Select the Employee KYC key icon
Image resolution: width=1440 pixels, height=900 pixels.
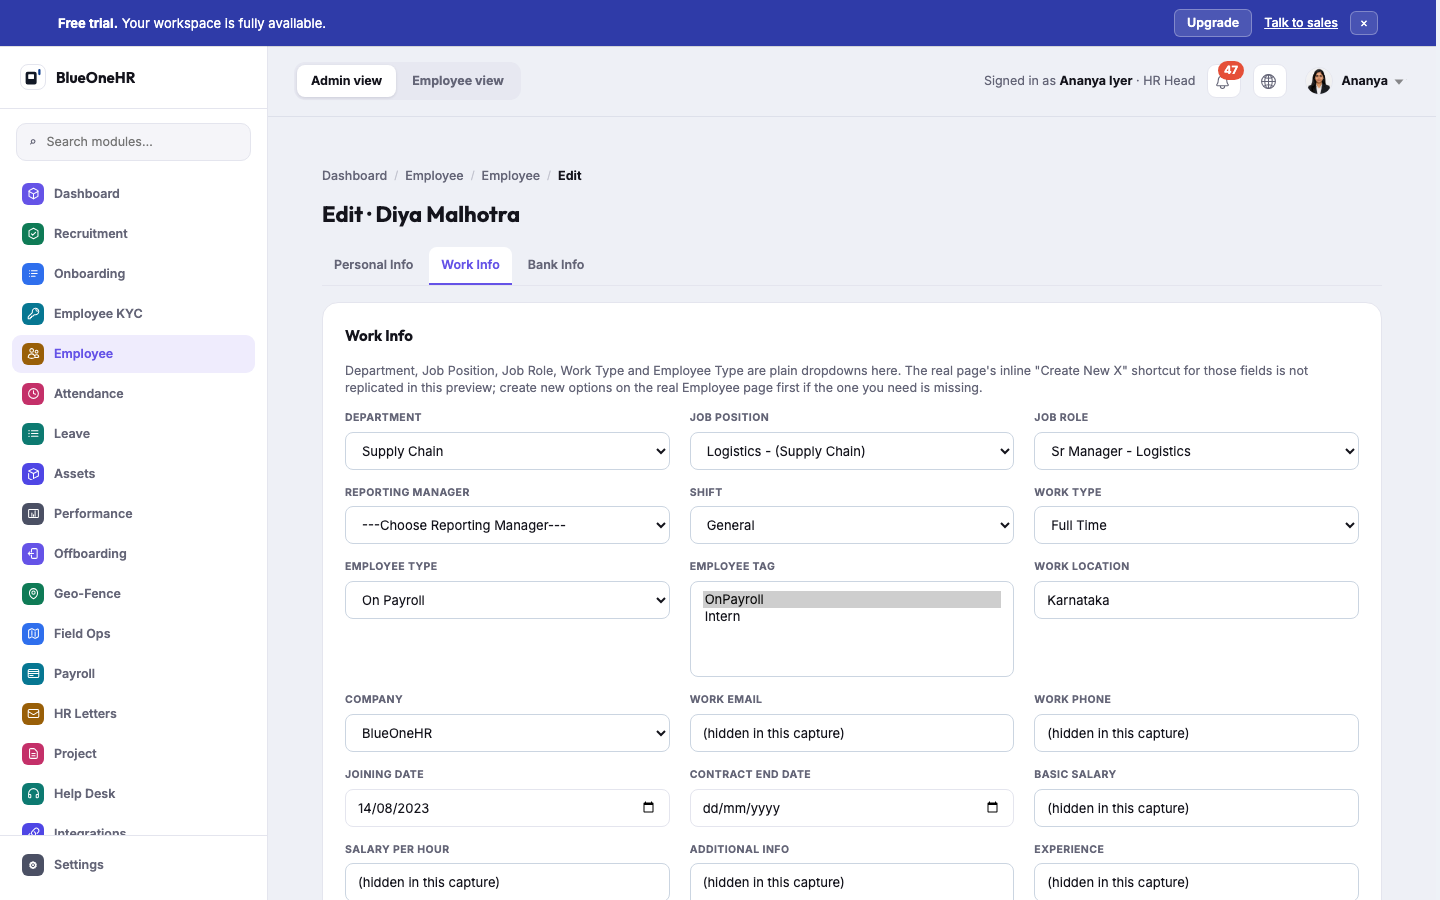pyautogui.click(x=33, y=314)
